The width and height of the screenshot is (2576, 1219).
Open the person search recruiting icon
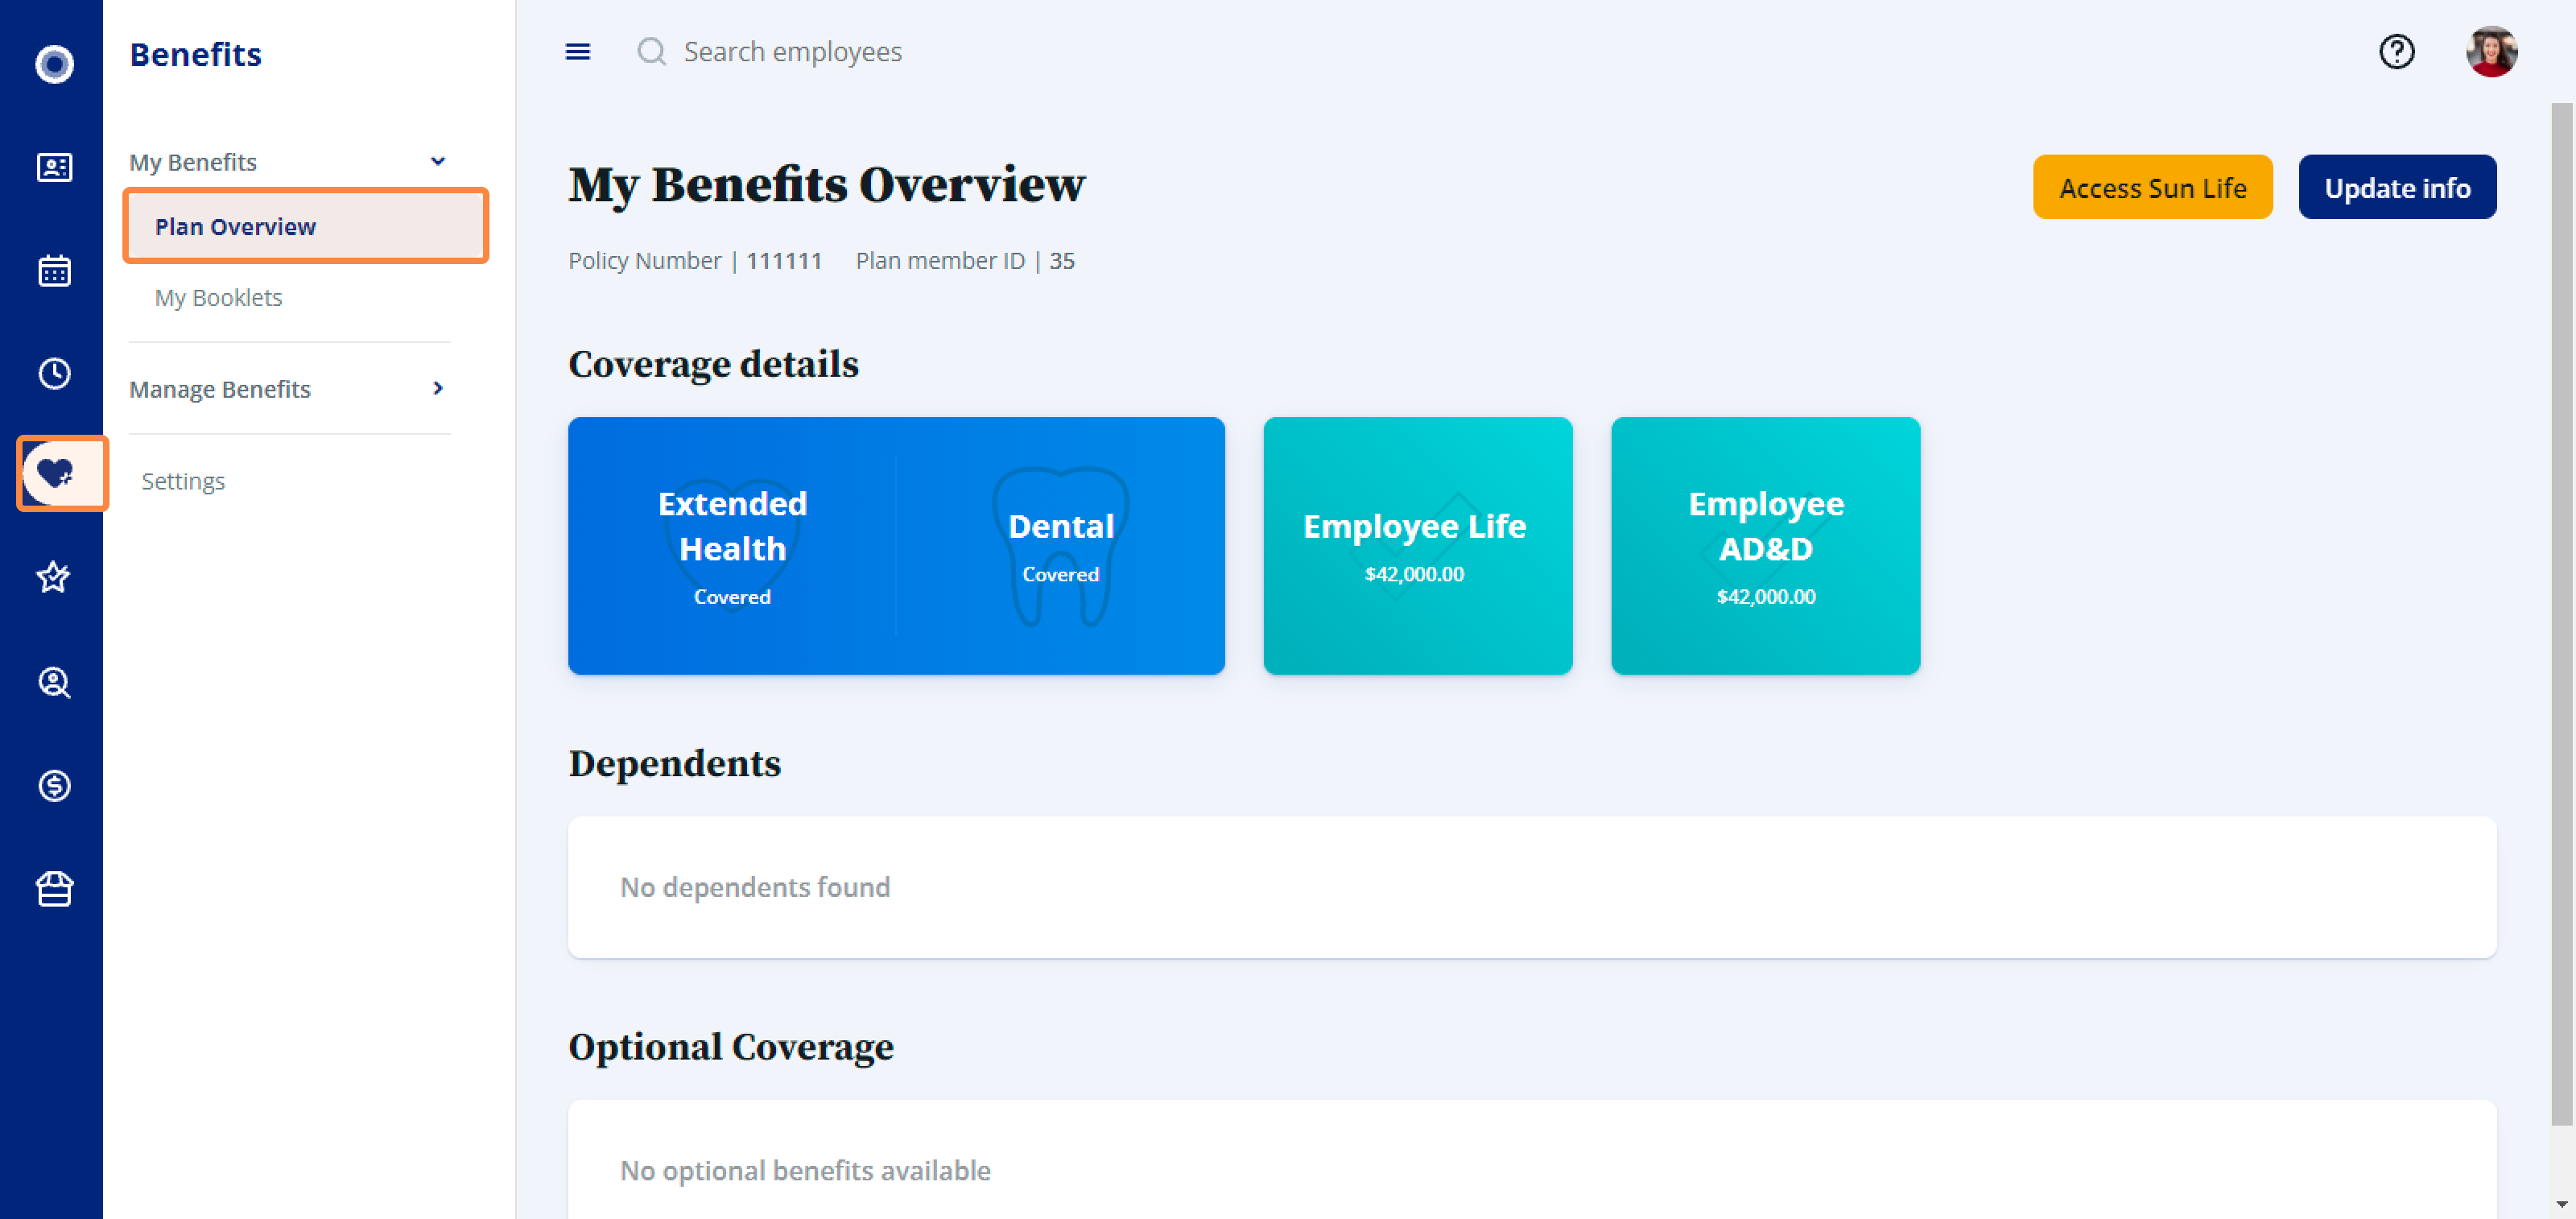pos(54,682)
